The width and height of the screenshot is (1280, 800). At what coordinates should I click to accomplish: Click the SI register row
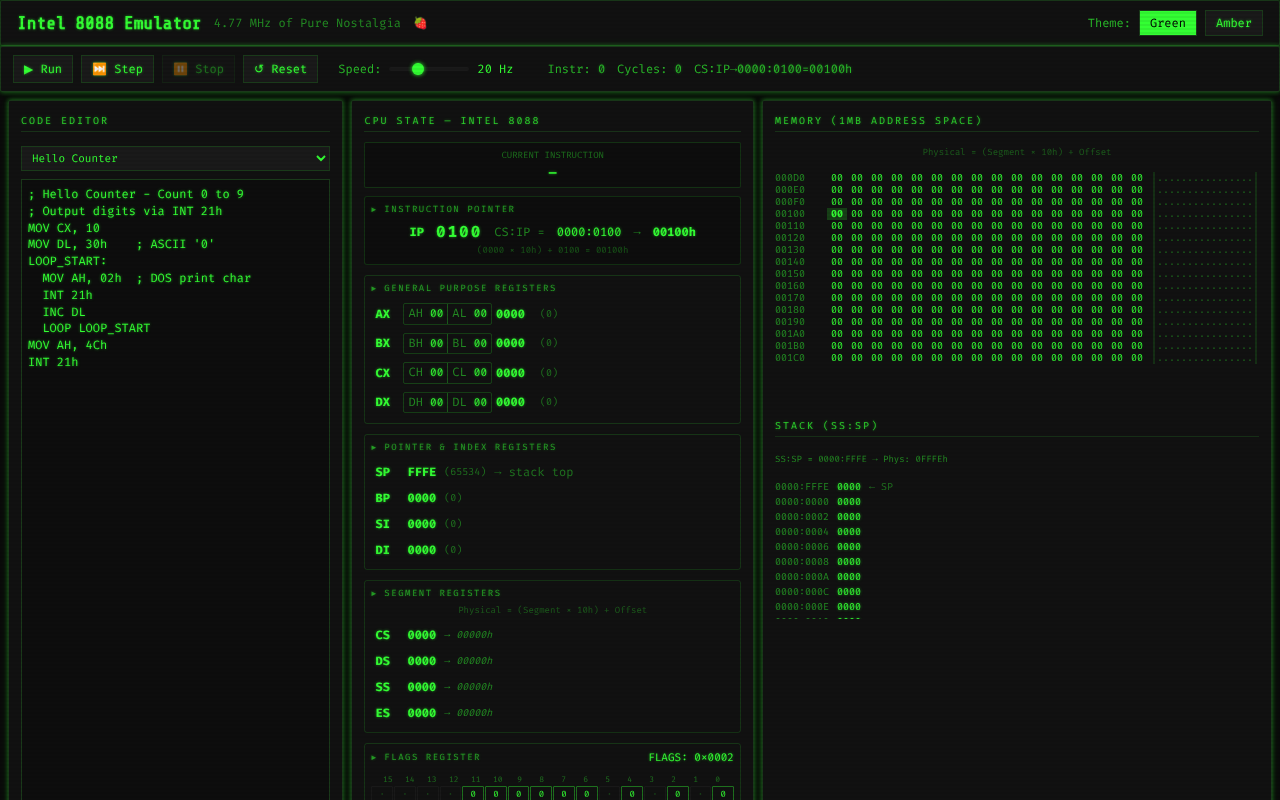point(552,524)
